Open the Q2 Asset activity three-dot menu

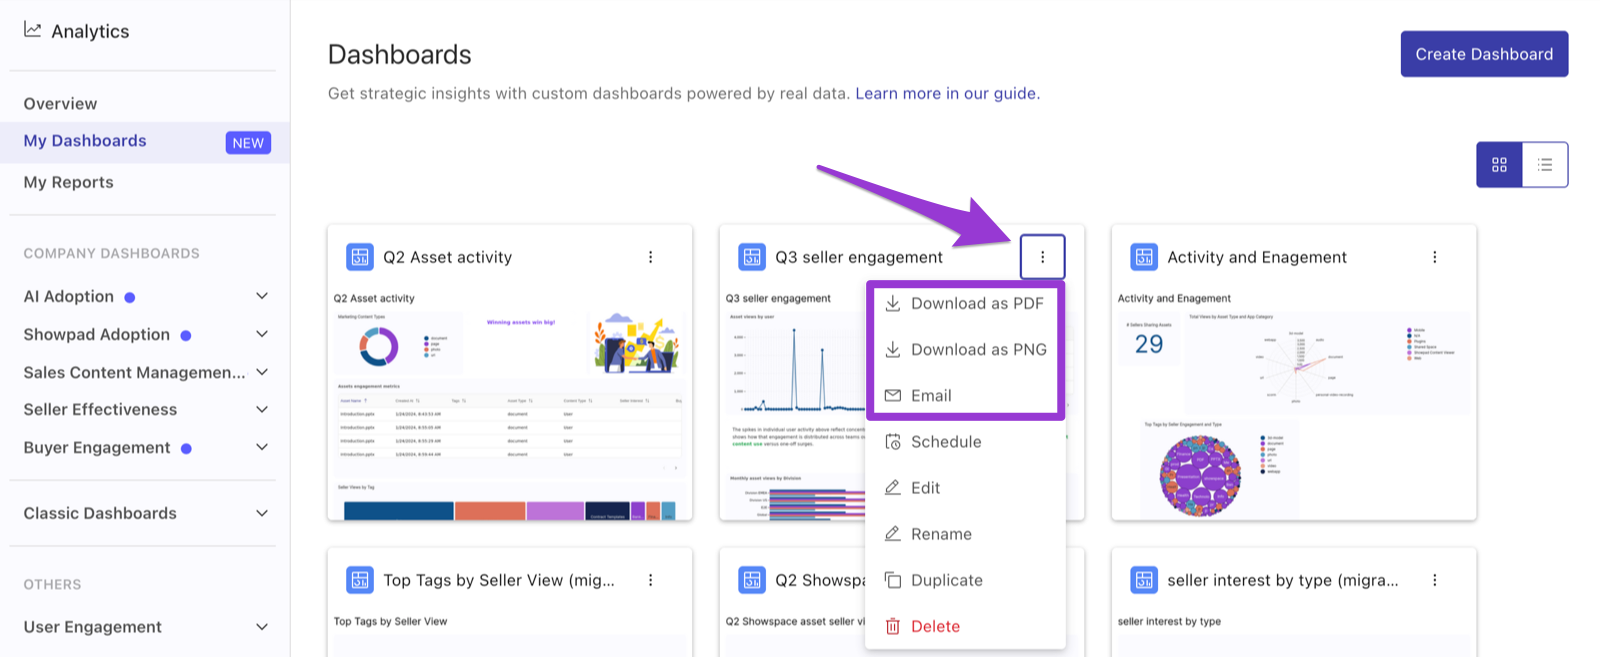click(x=650, y=257)
